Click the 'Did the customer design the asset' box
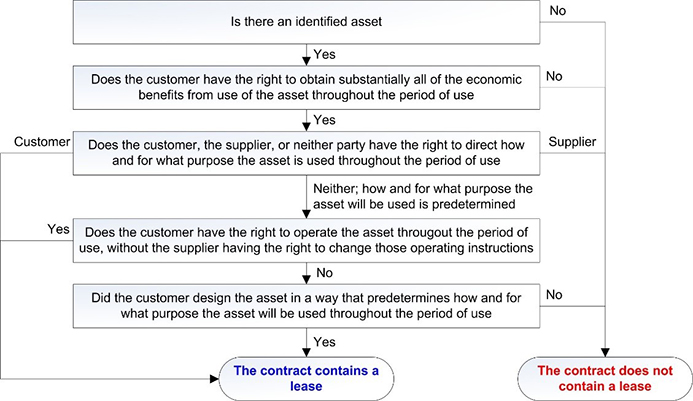 pyautogui.click(x=306, y=306)
